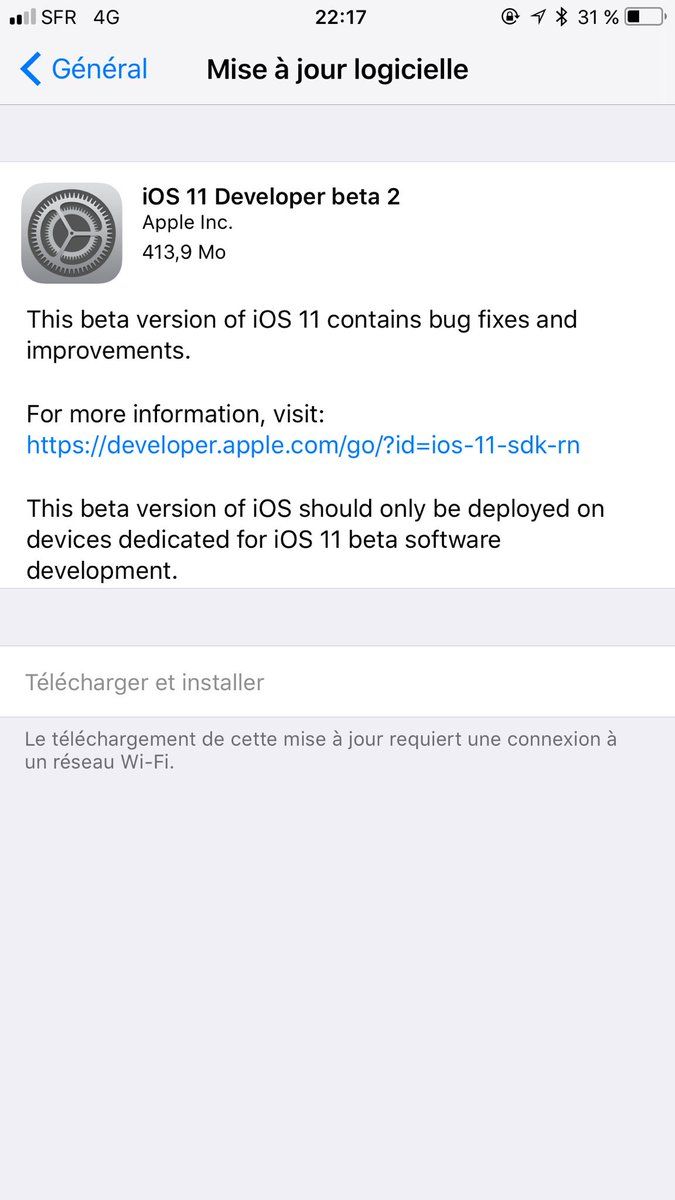
Task: Tap the Apple Inc. publisher label
Action: (187, 223)
